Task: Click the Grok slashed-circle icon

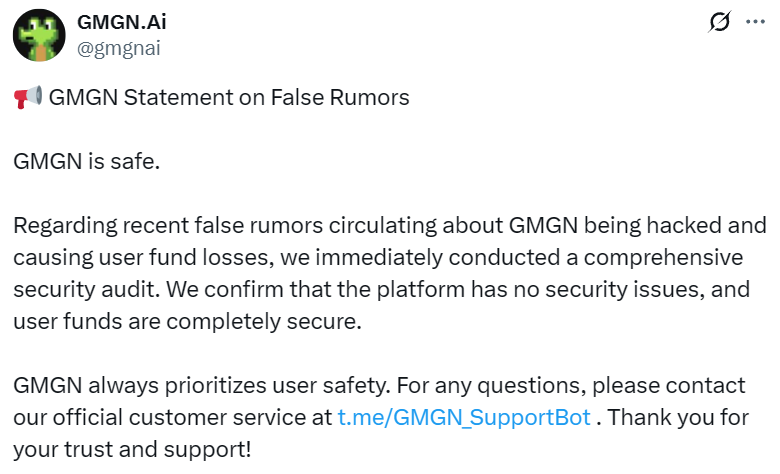Action: (x=718, y=22)
